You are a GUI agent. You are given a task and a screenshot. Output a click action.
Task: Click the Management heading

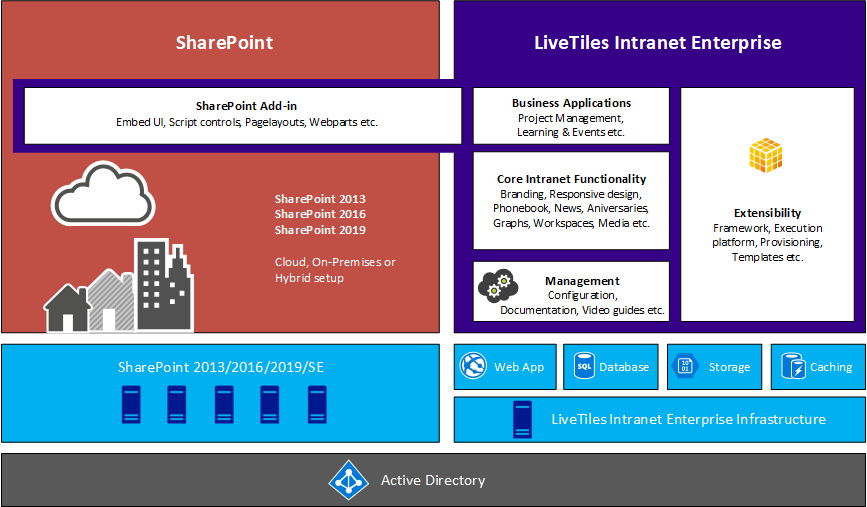point(582,281)
